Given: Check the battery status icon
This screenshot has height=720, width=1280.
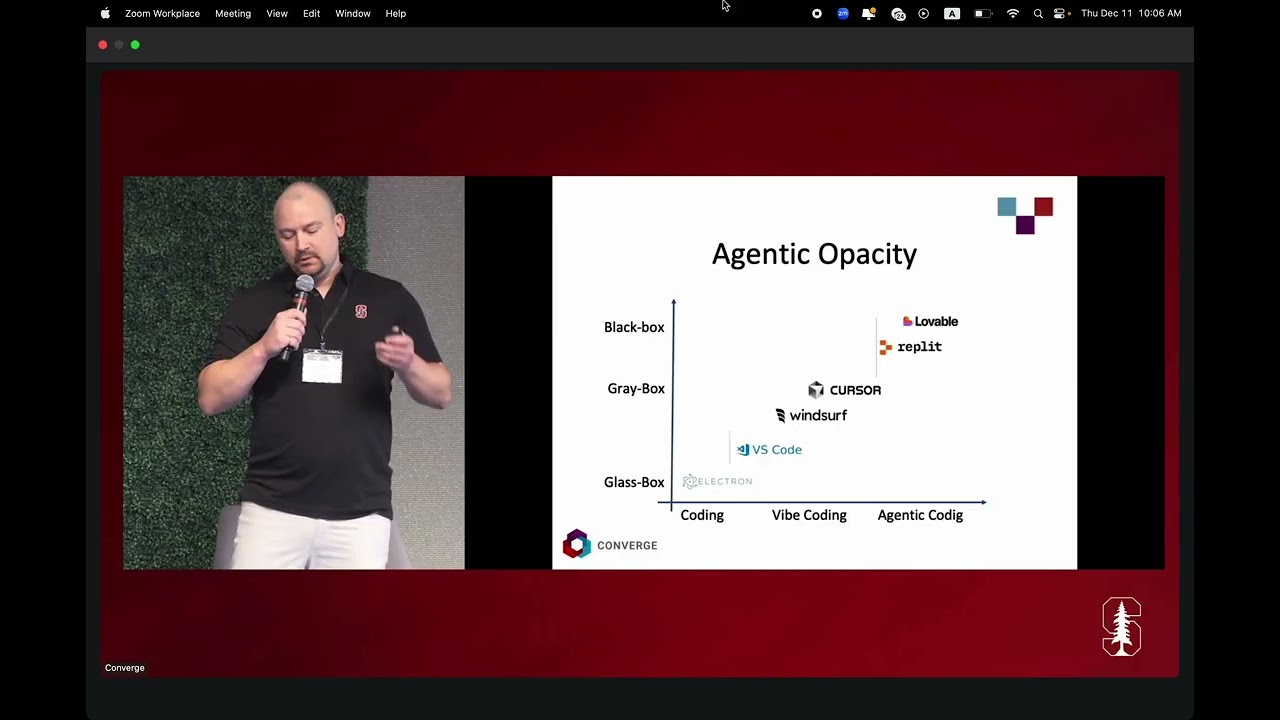Looking at the screenshot, I should [983, 13].
